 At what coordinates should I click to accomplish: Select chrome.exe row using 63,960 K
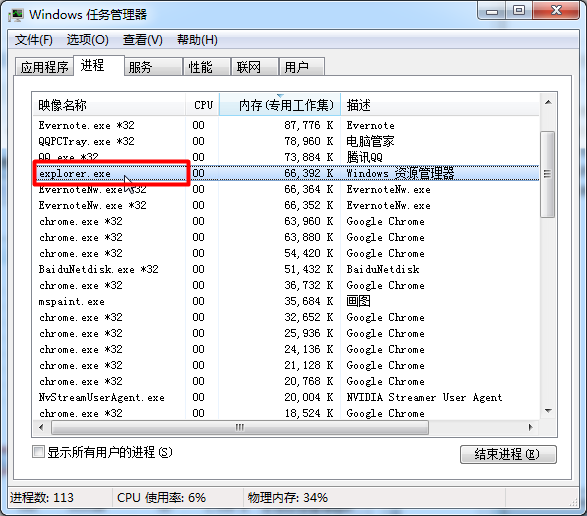[286, 221]
